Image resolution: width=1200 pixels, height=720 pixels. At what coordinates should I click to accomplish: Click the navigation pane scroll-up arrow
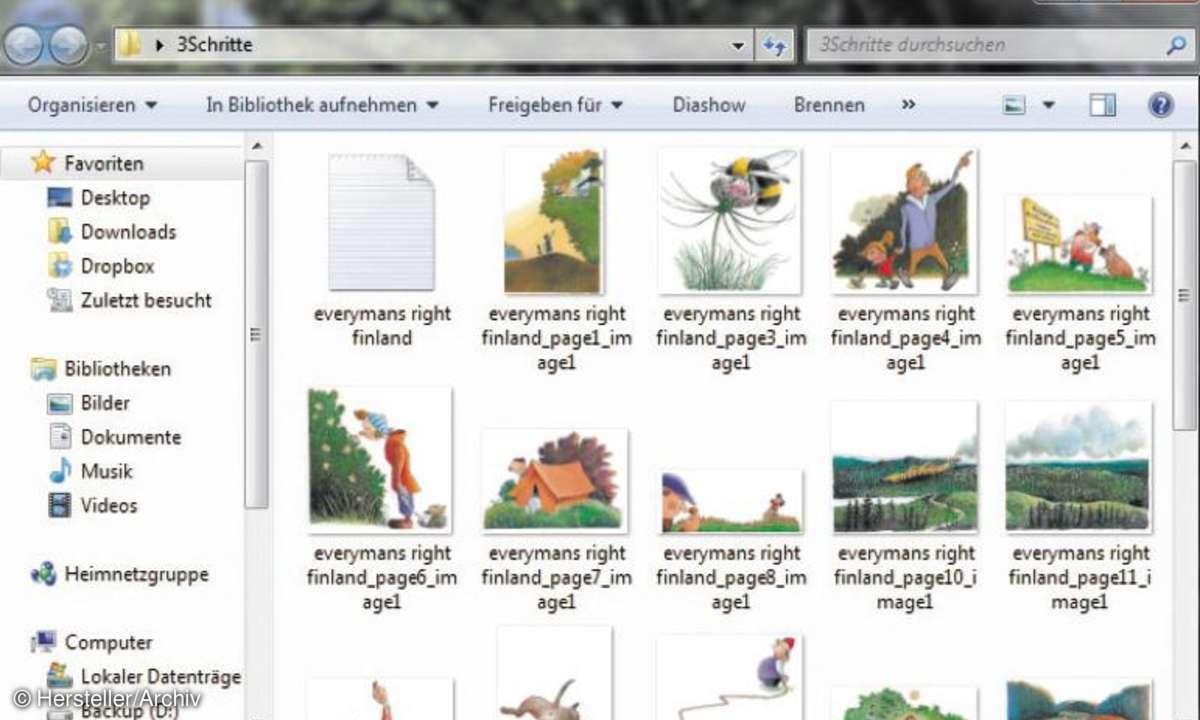tap(256, 146)
